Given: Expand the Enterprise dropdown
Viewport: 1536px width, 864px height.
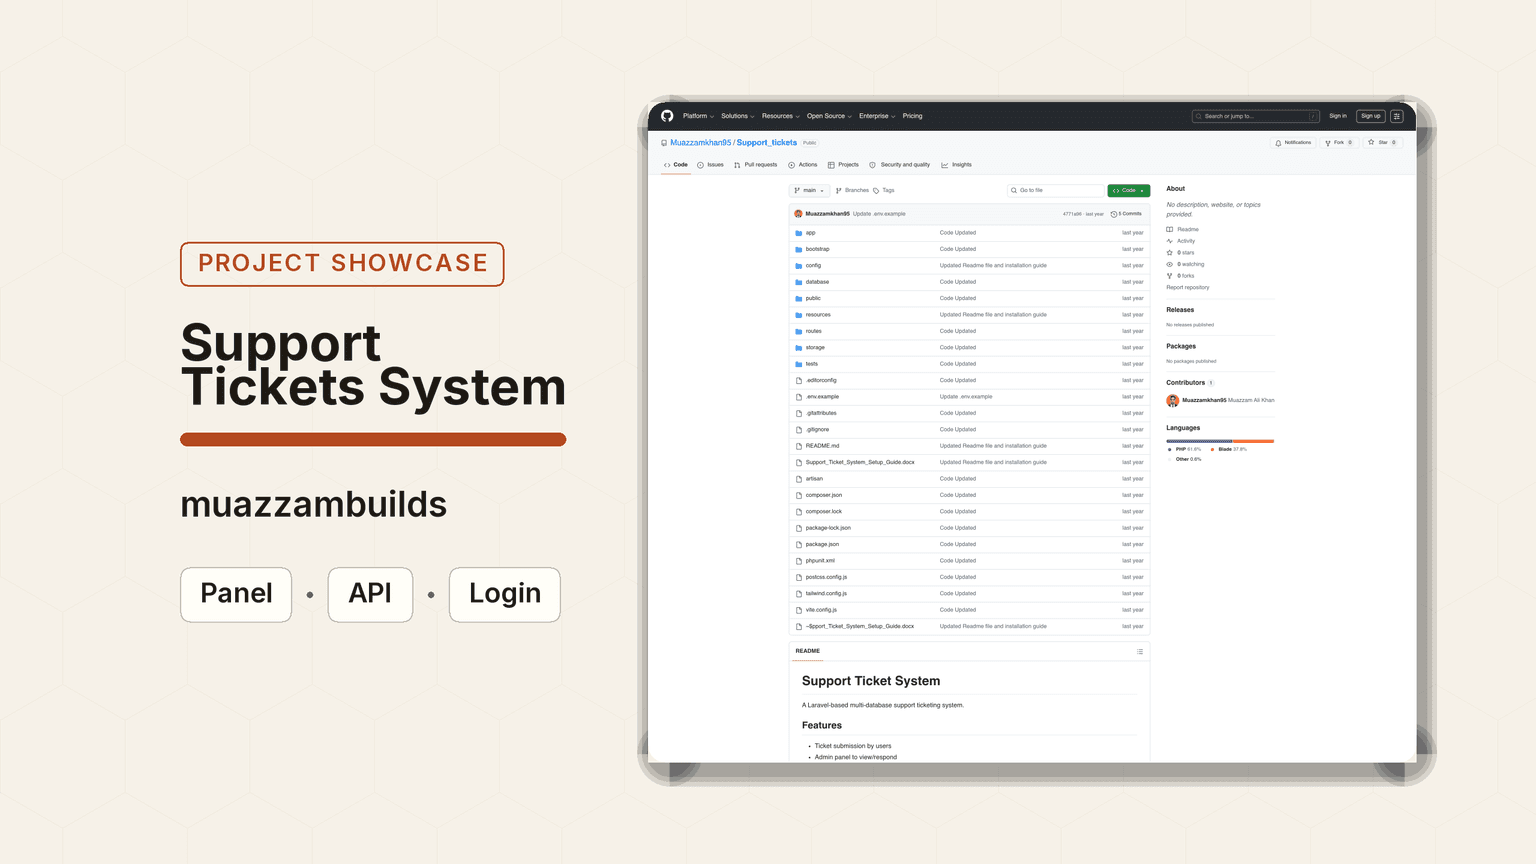Looking at the screenshot, I should point(877,116).
